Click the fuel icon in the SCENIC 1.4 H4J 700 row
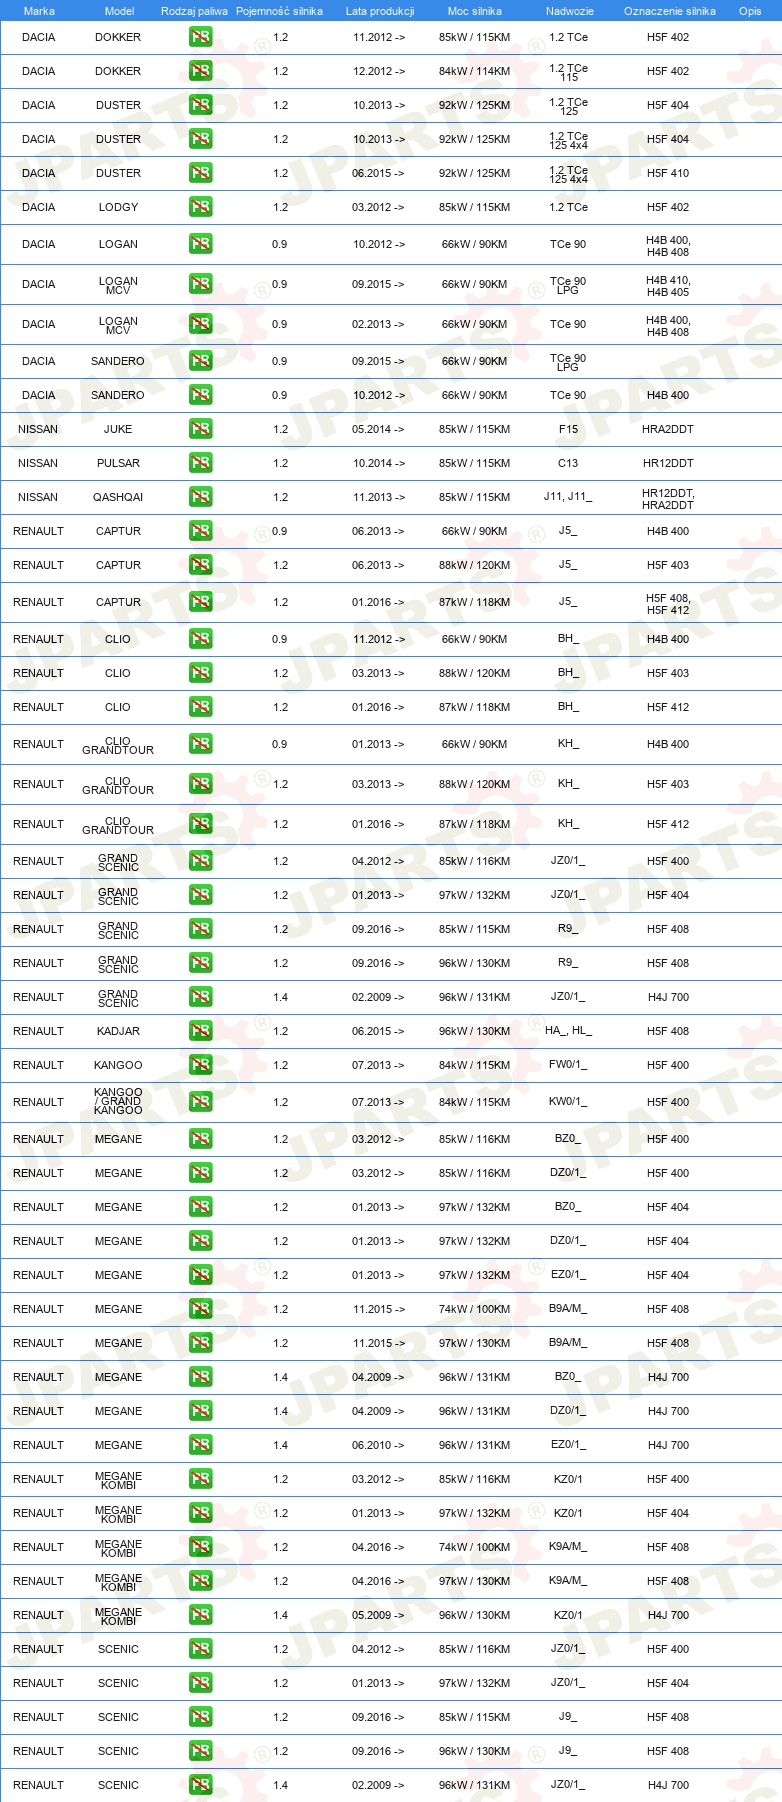Image resolution: width=782 pixels, height=1802 pixels. [200, 1785]
